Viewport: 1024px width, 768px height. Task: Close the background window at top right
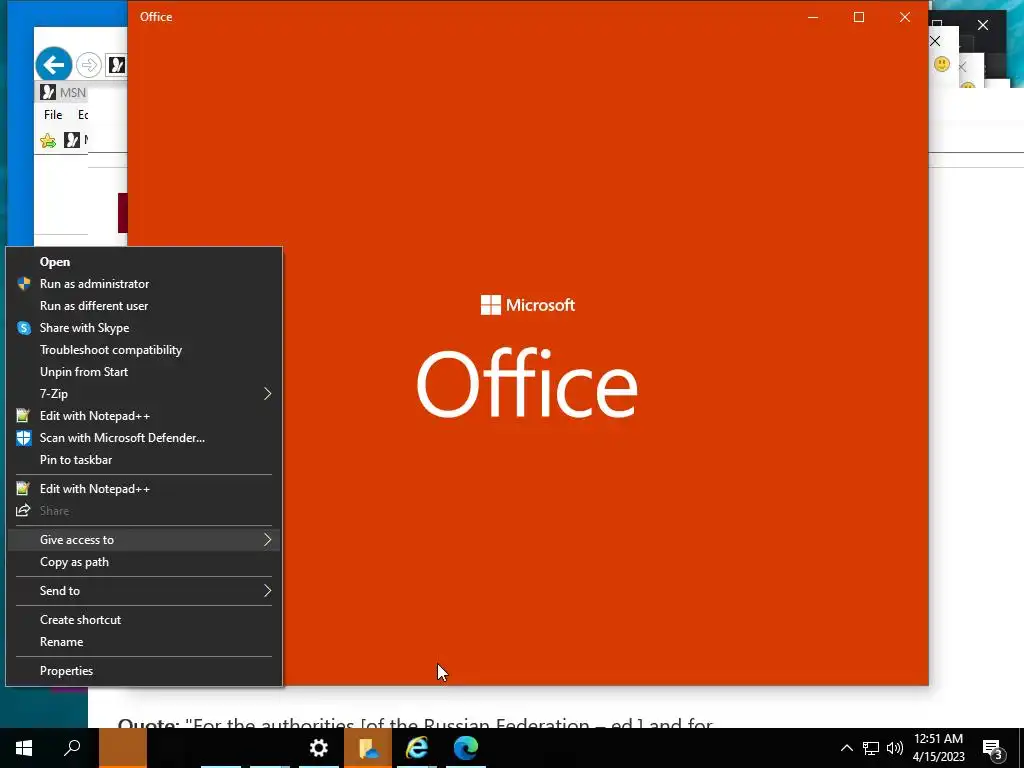(x=983, y=25)
